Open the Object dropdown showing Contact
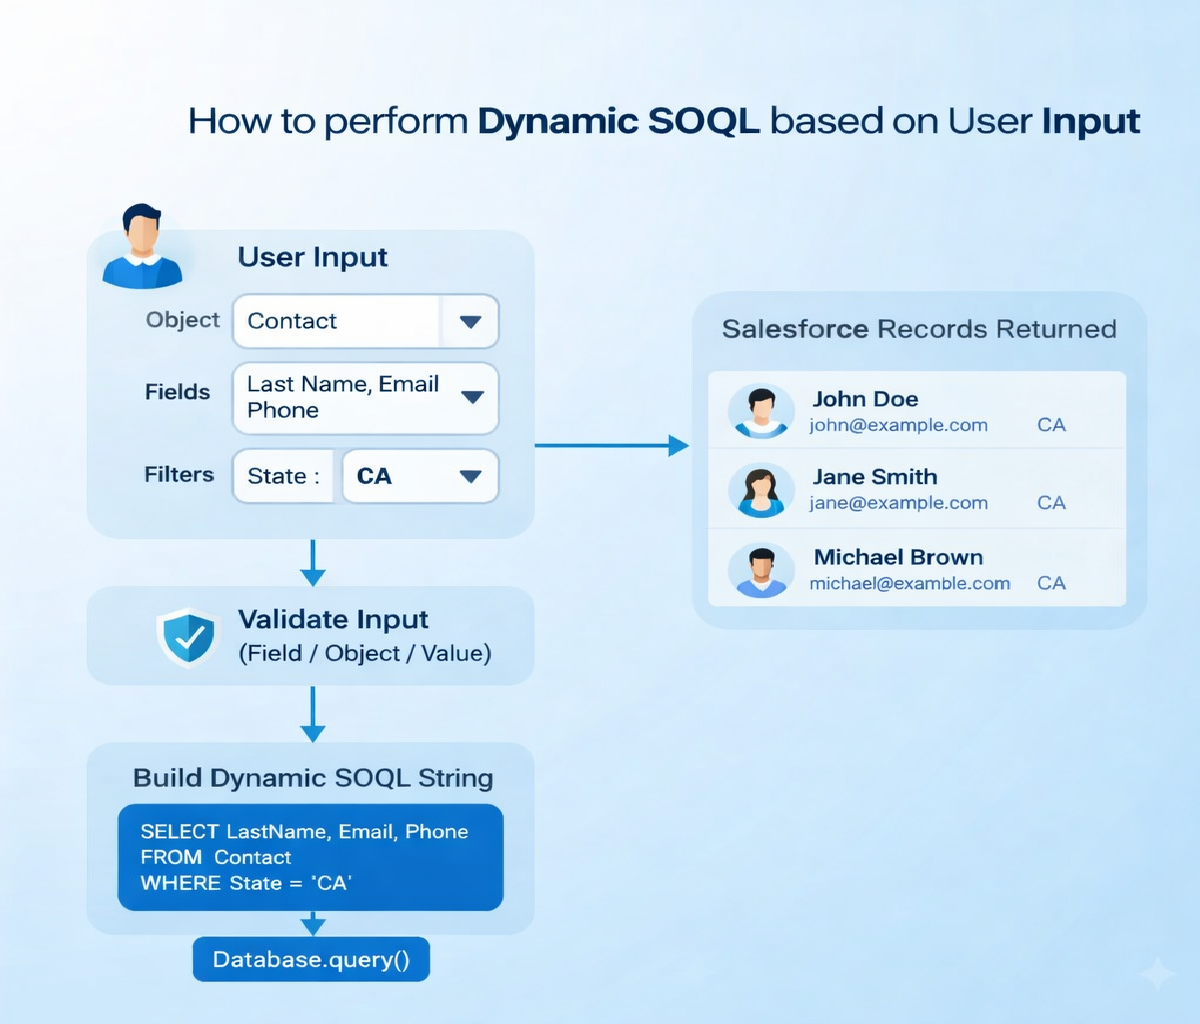This screenshot has height=1024, width=1200. (x=470, y=321)
